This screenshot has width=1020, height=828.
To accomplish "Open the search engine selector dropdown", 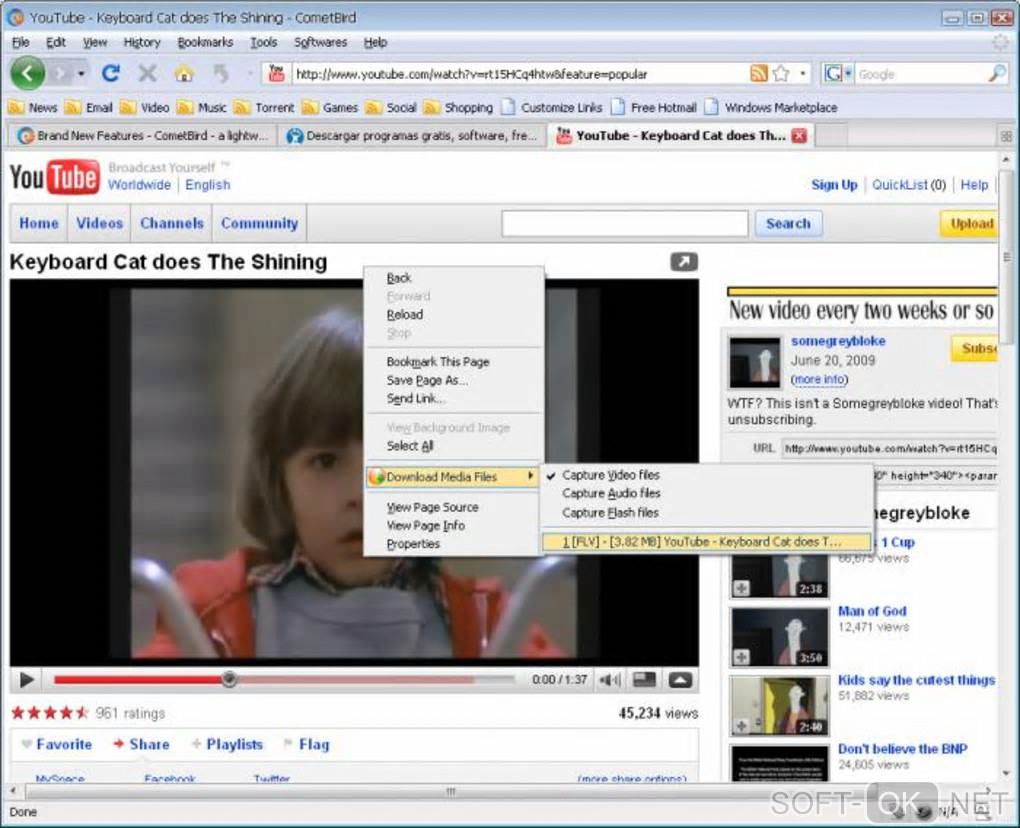I will (x=838, y=73).
